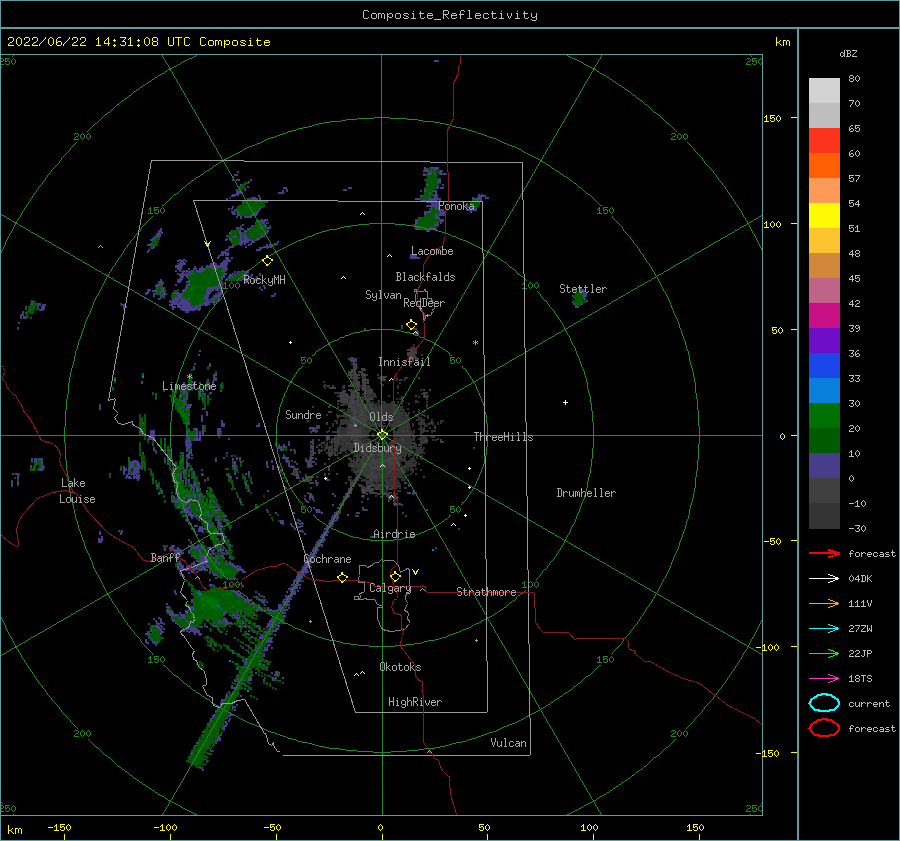Click the Limestone label

click(189, 386)
